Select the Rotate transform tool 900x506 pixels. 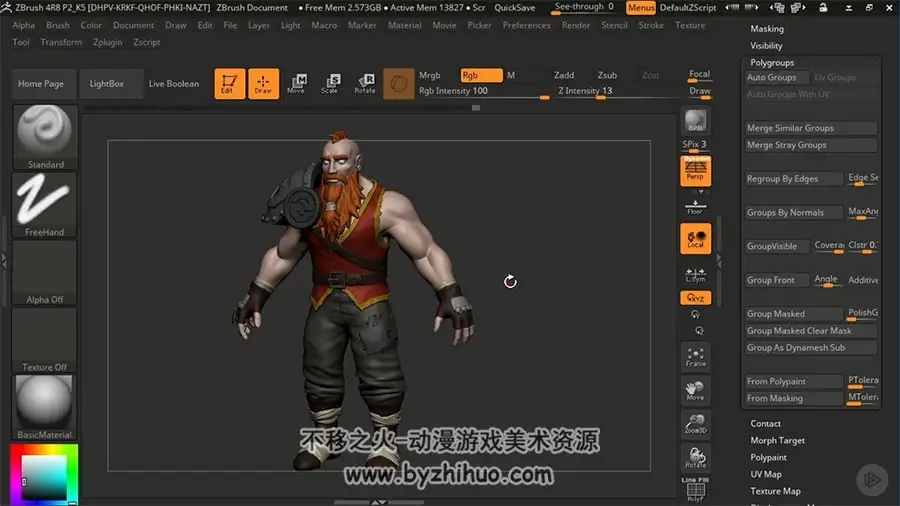[x=364, y=84]
